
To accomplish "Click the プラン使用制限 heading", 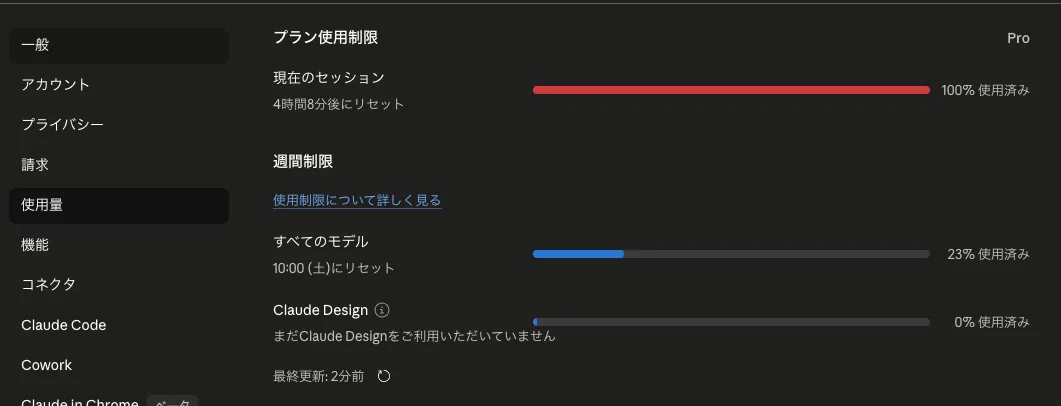I will point(325,38).
